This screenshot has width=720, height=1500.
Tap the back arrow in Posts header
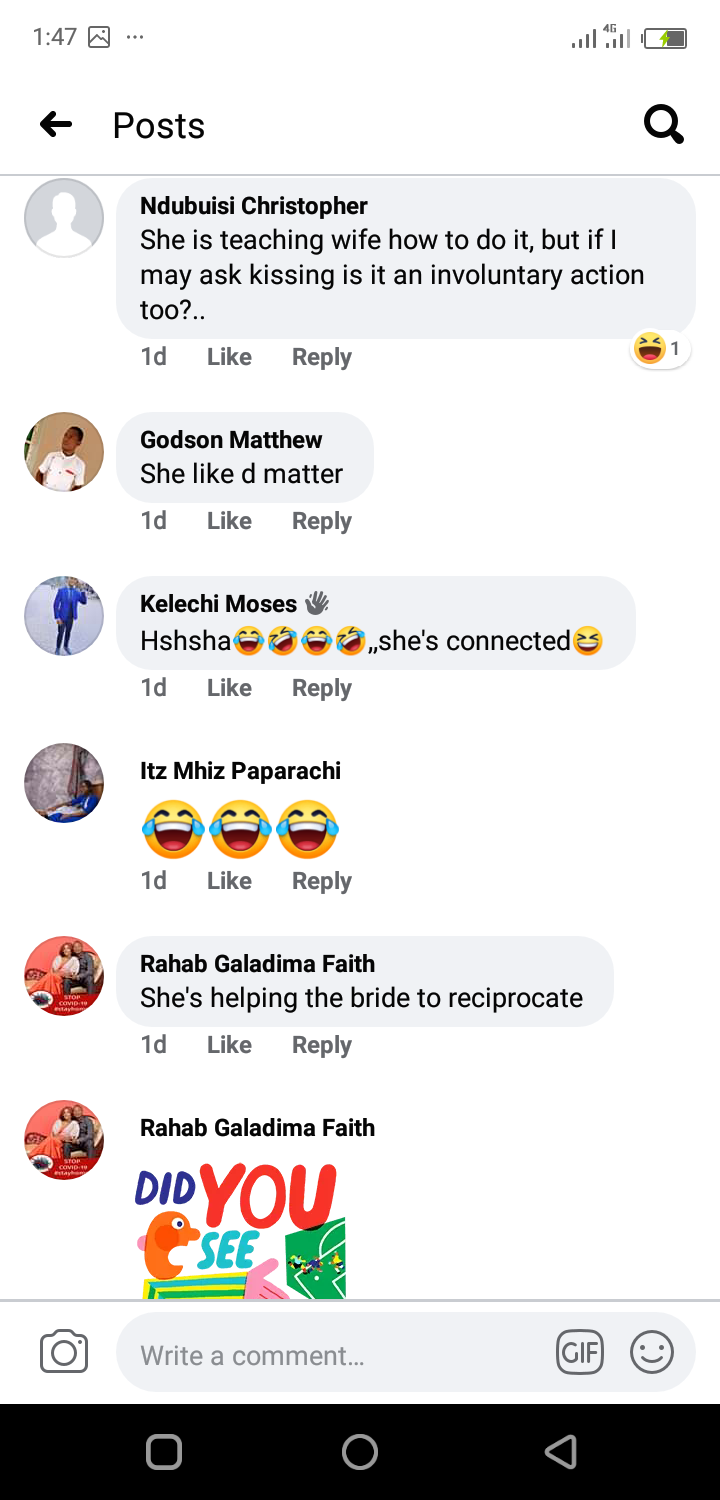[x=56, y=125]
